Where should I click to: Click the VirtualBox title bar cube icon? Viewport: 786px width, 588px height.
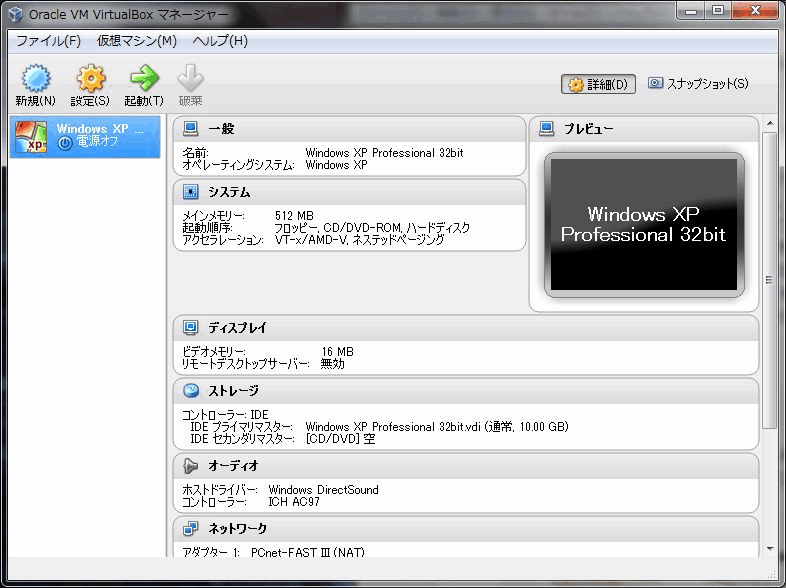click(16, 14)
